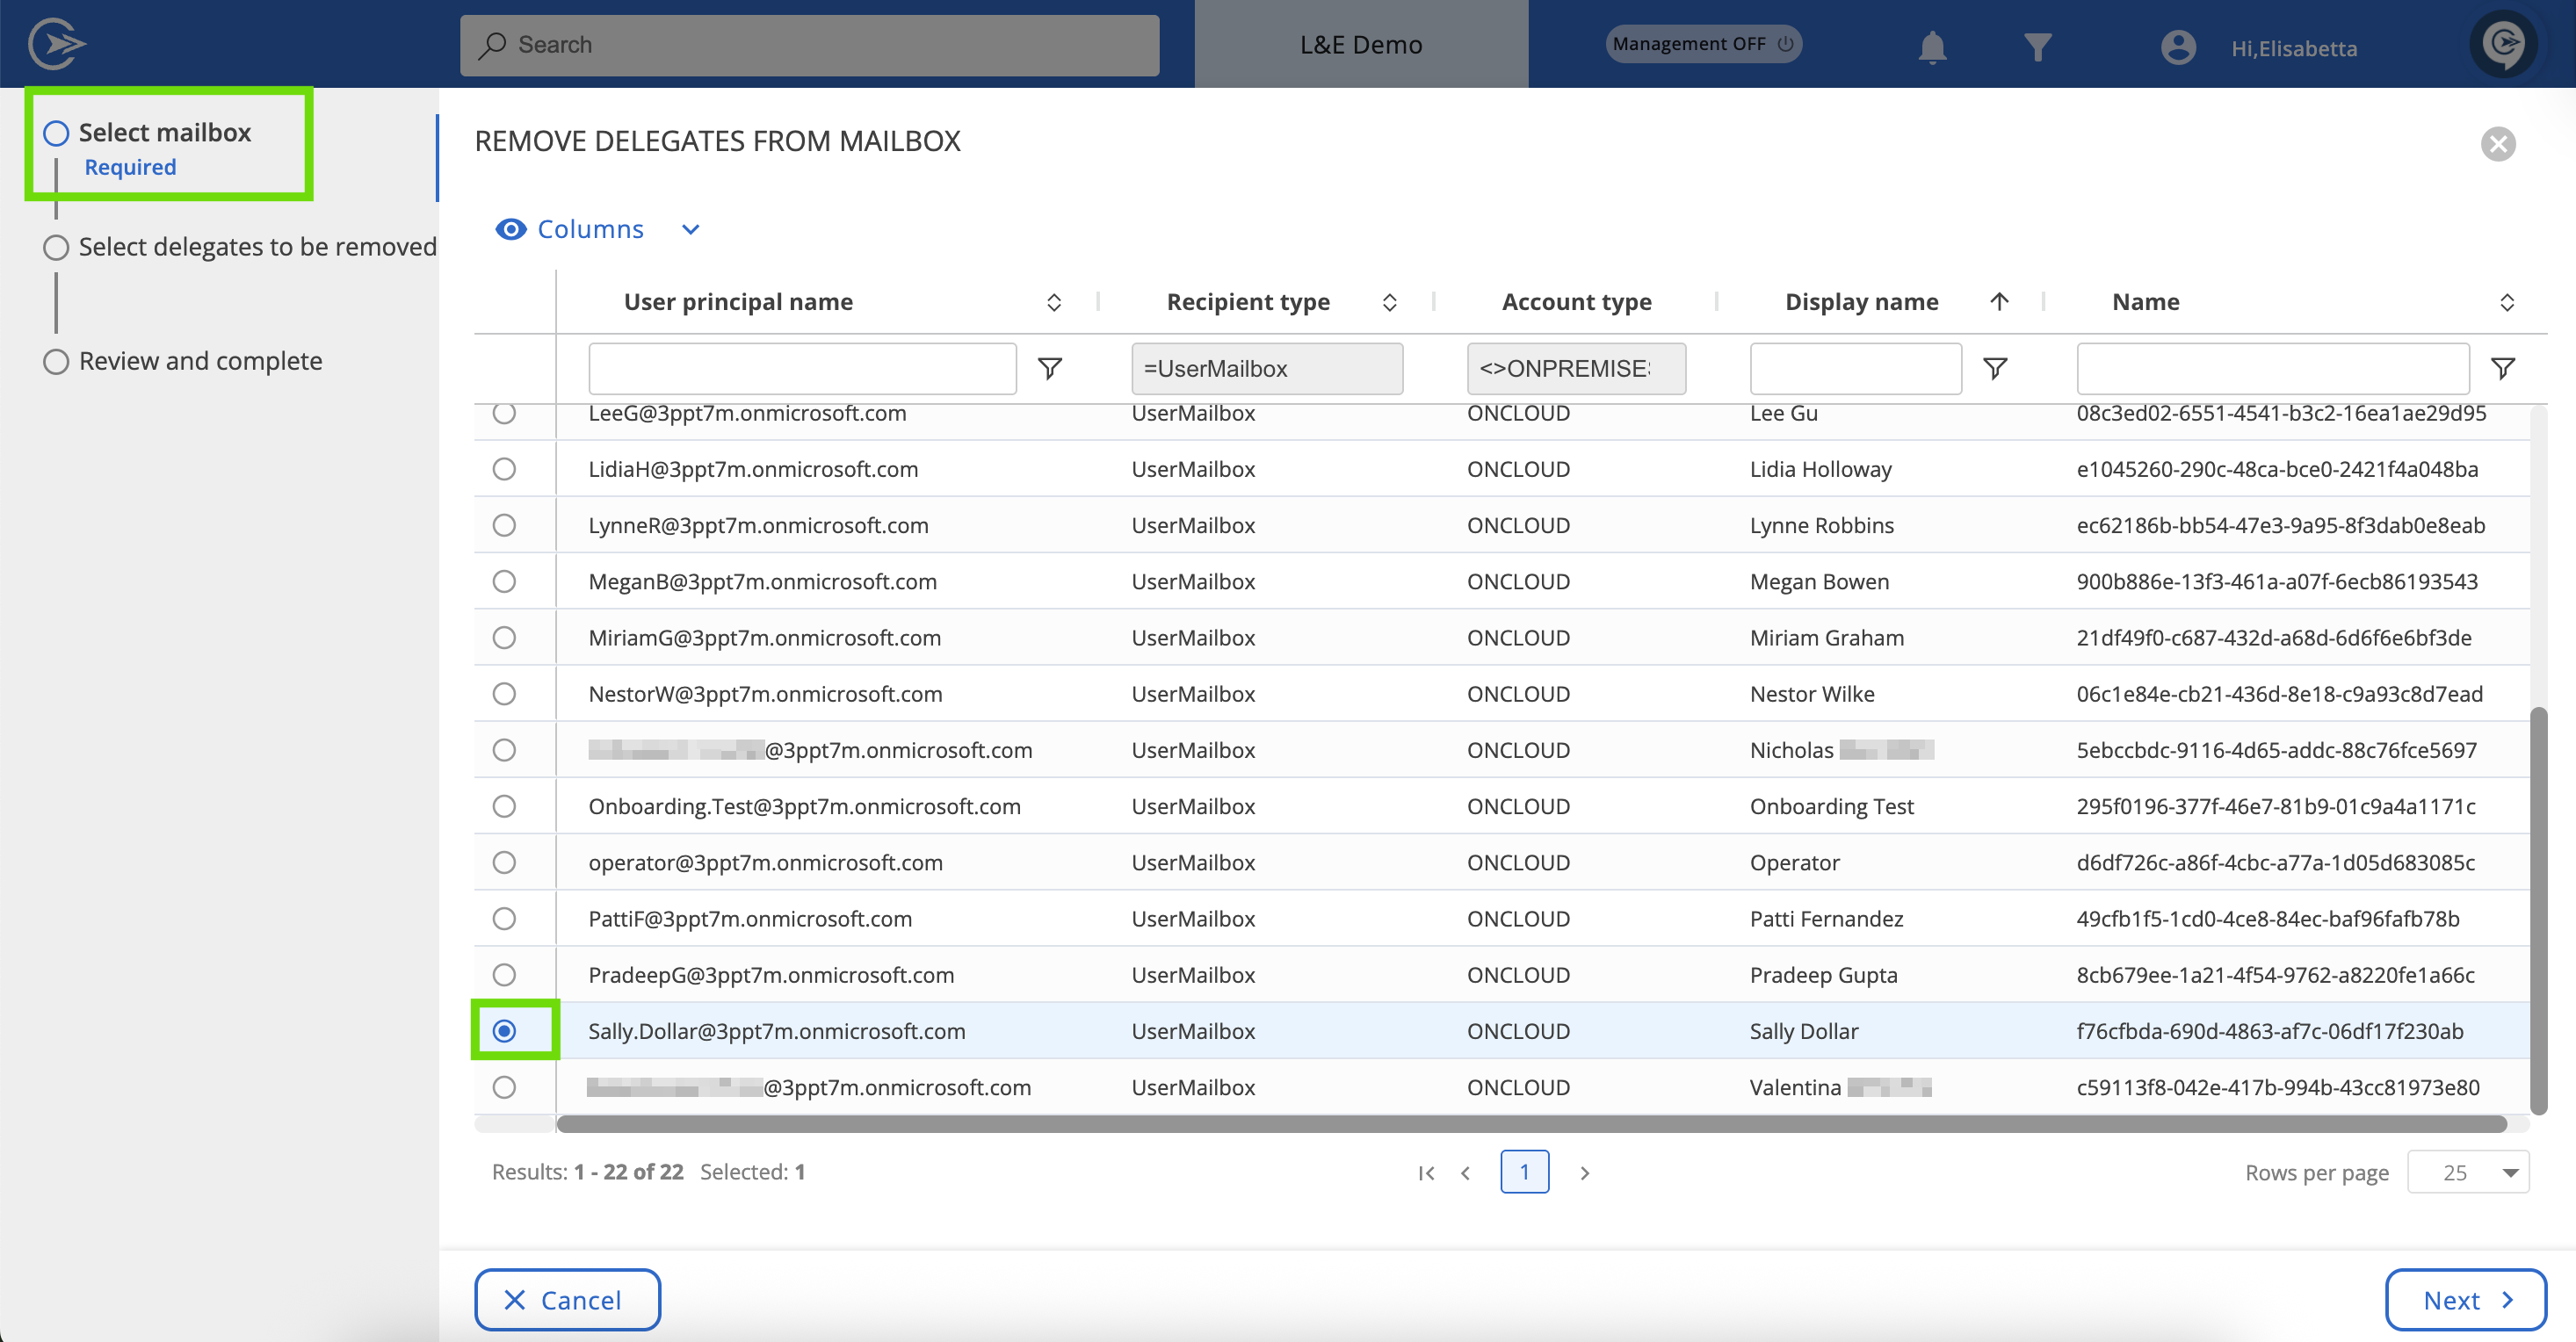Sort by Name column arrows

tap(2507, 302)
